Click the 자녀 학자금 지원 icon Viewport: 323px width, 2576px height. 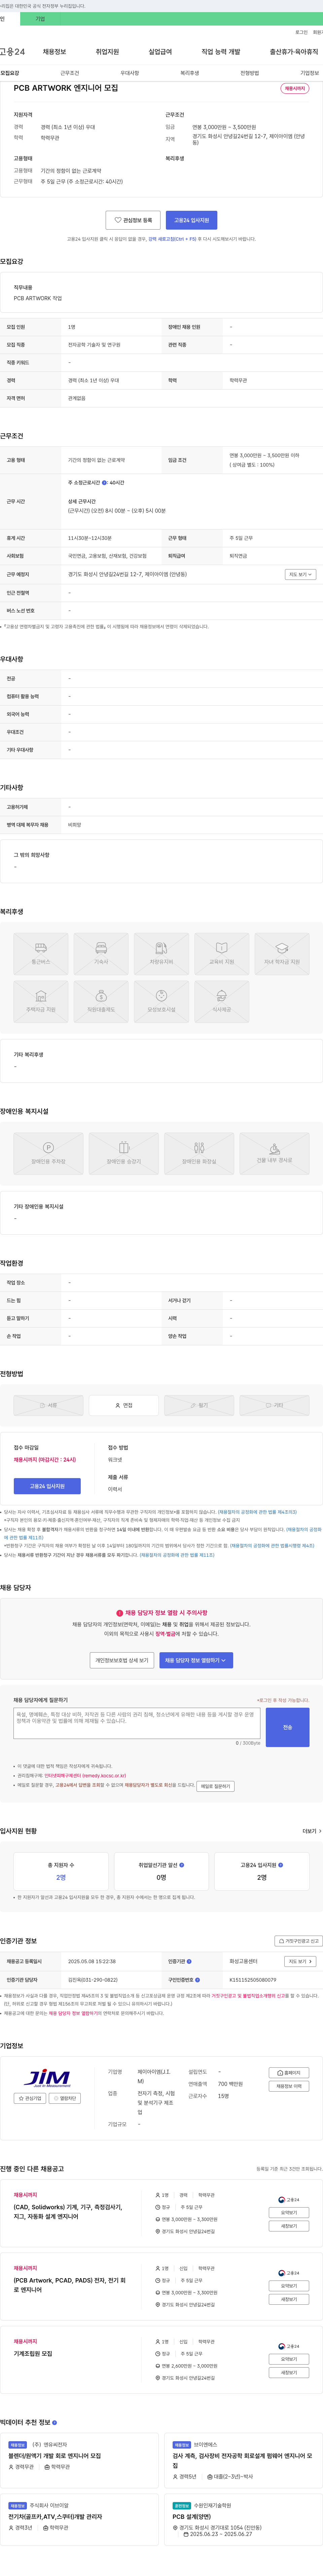[282, 954]
